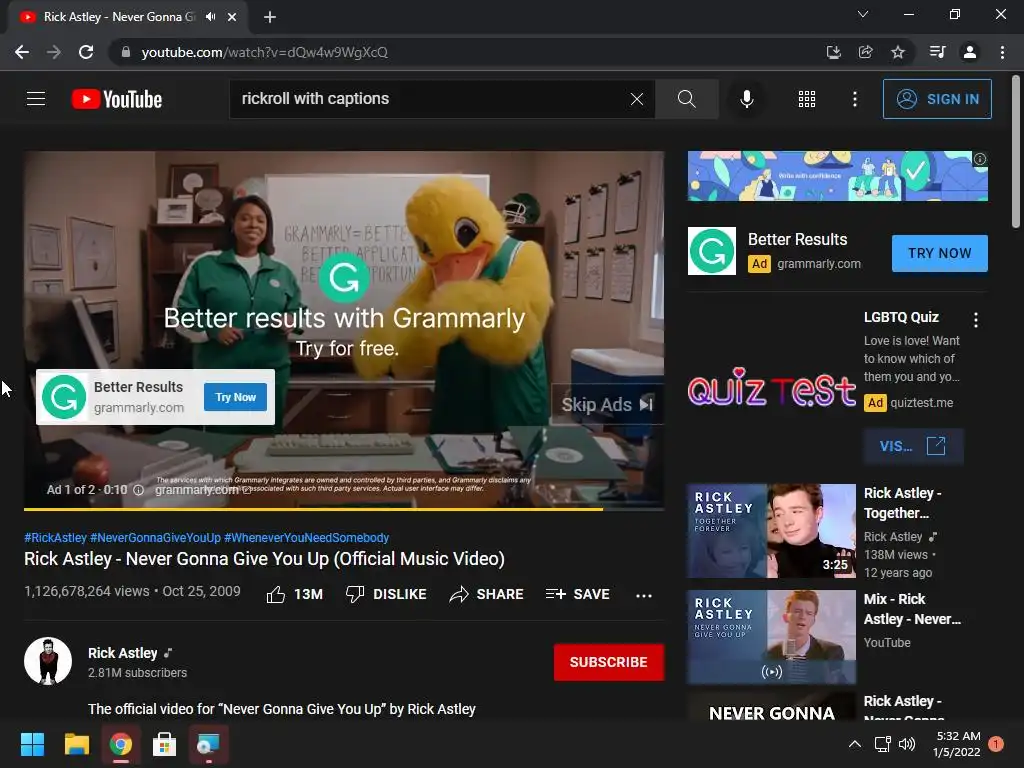Click the VIS... visit site button
Viewport: 1024px width, 768px height.
tap(912, 446)
